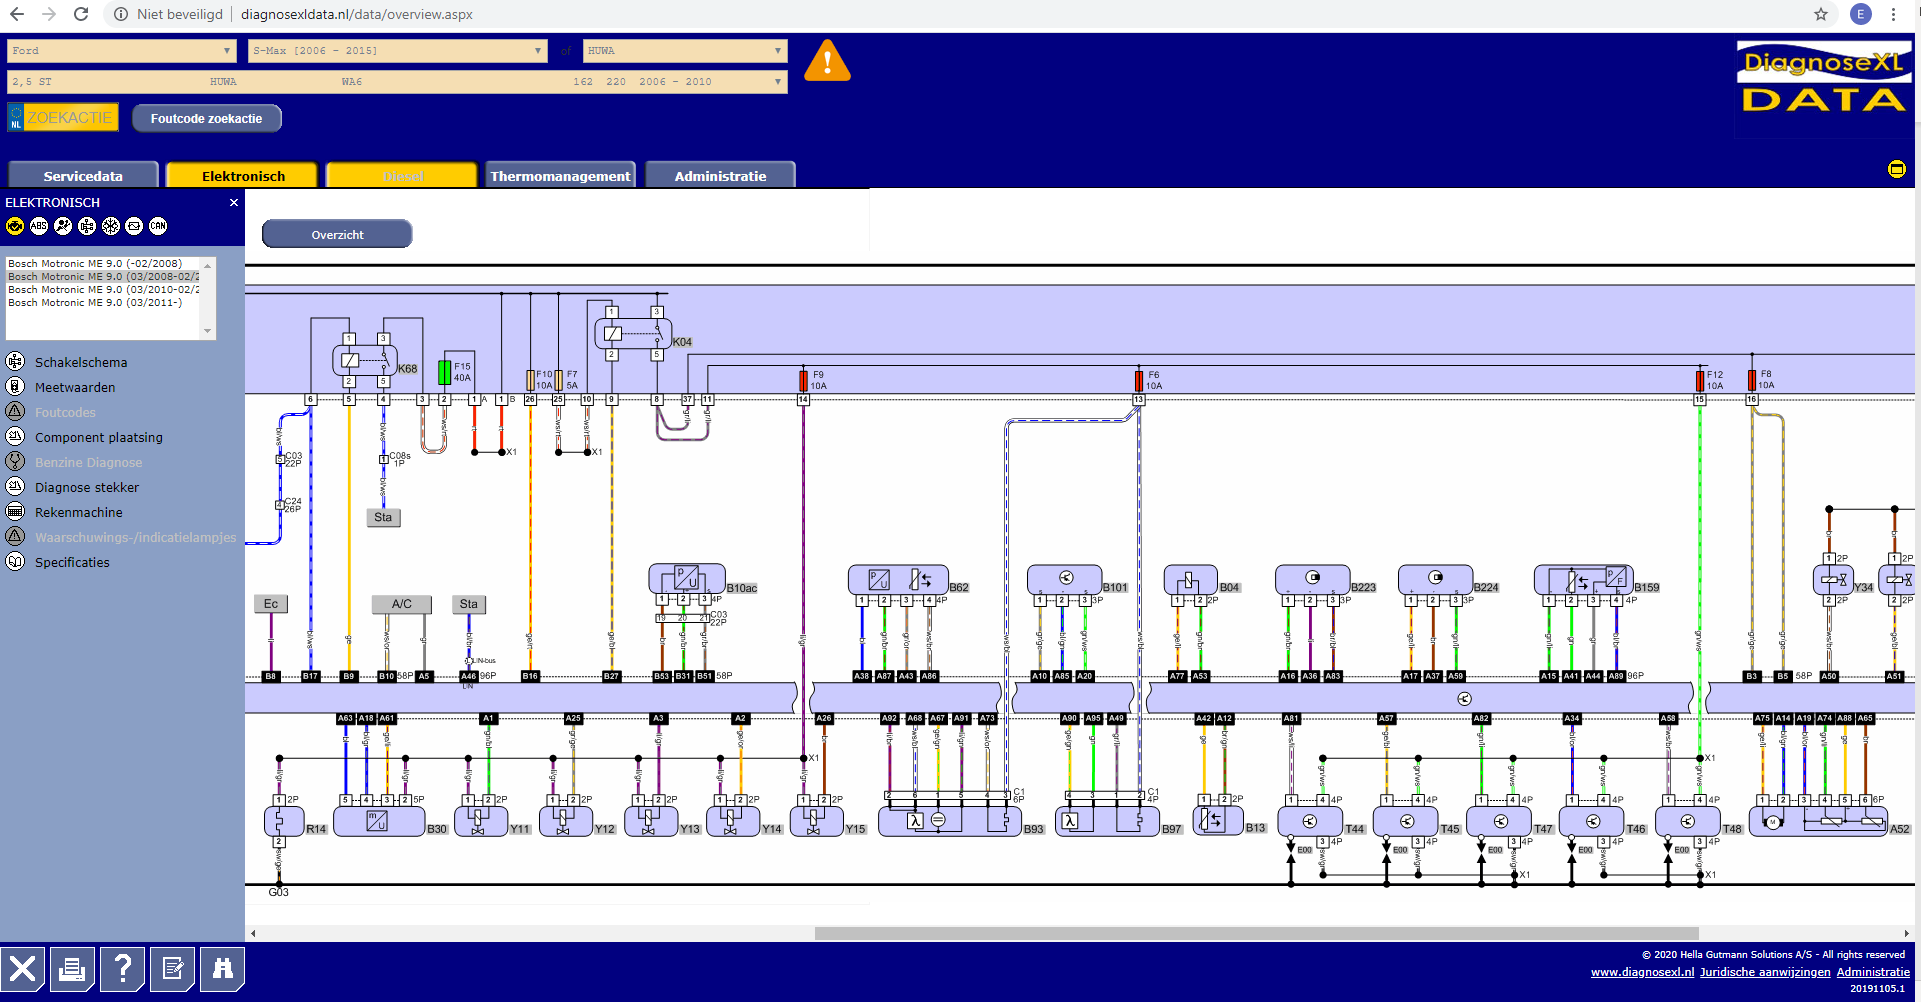
Task: Open the Servicedata tab
Action: pos(83,176)
